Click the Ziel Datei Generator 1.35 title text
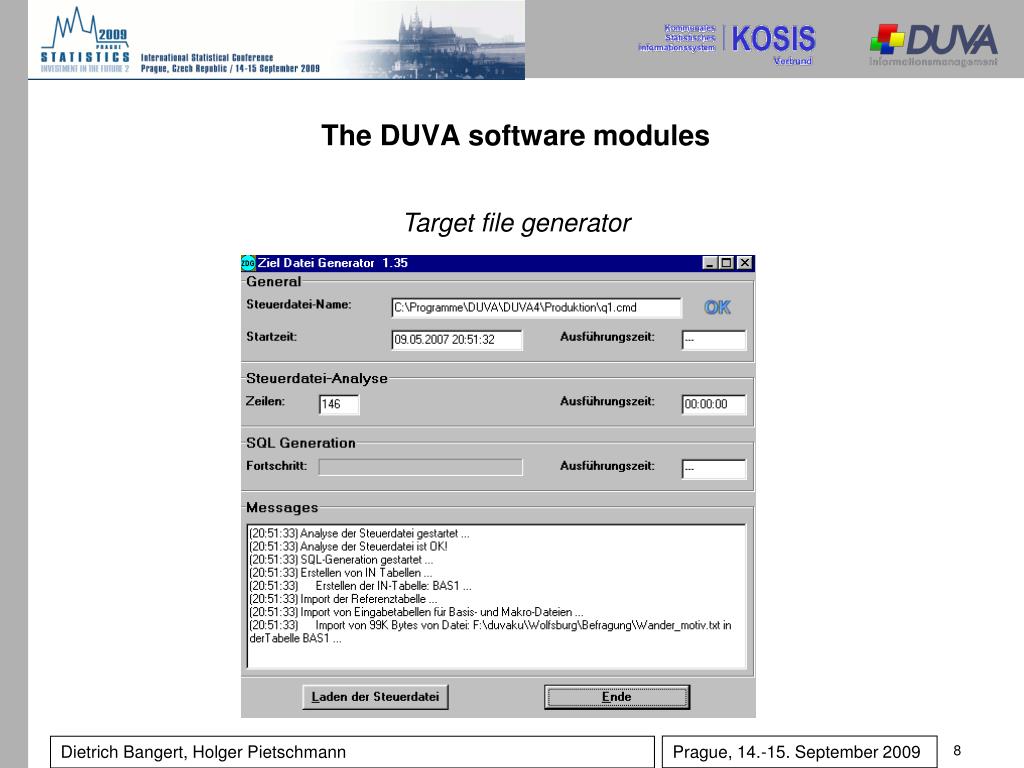The width and height of the screenshot is (1024, 768). pyautogui.click(x=332, y=263)
